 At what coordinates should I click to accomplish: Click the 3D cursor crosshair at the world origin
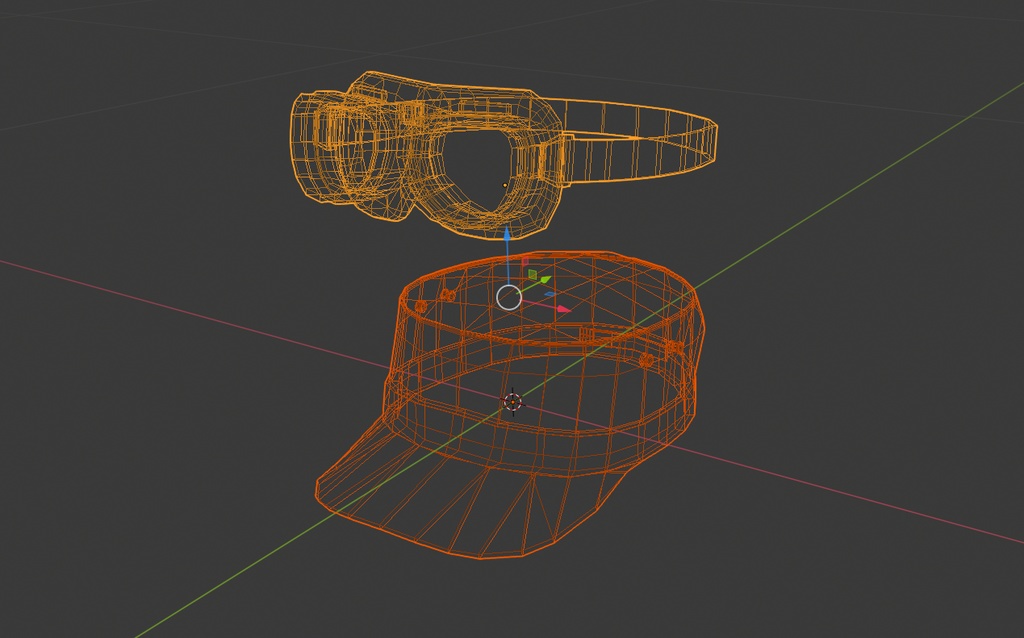pos(513,402)
